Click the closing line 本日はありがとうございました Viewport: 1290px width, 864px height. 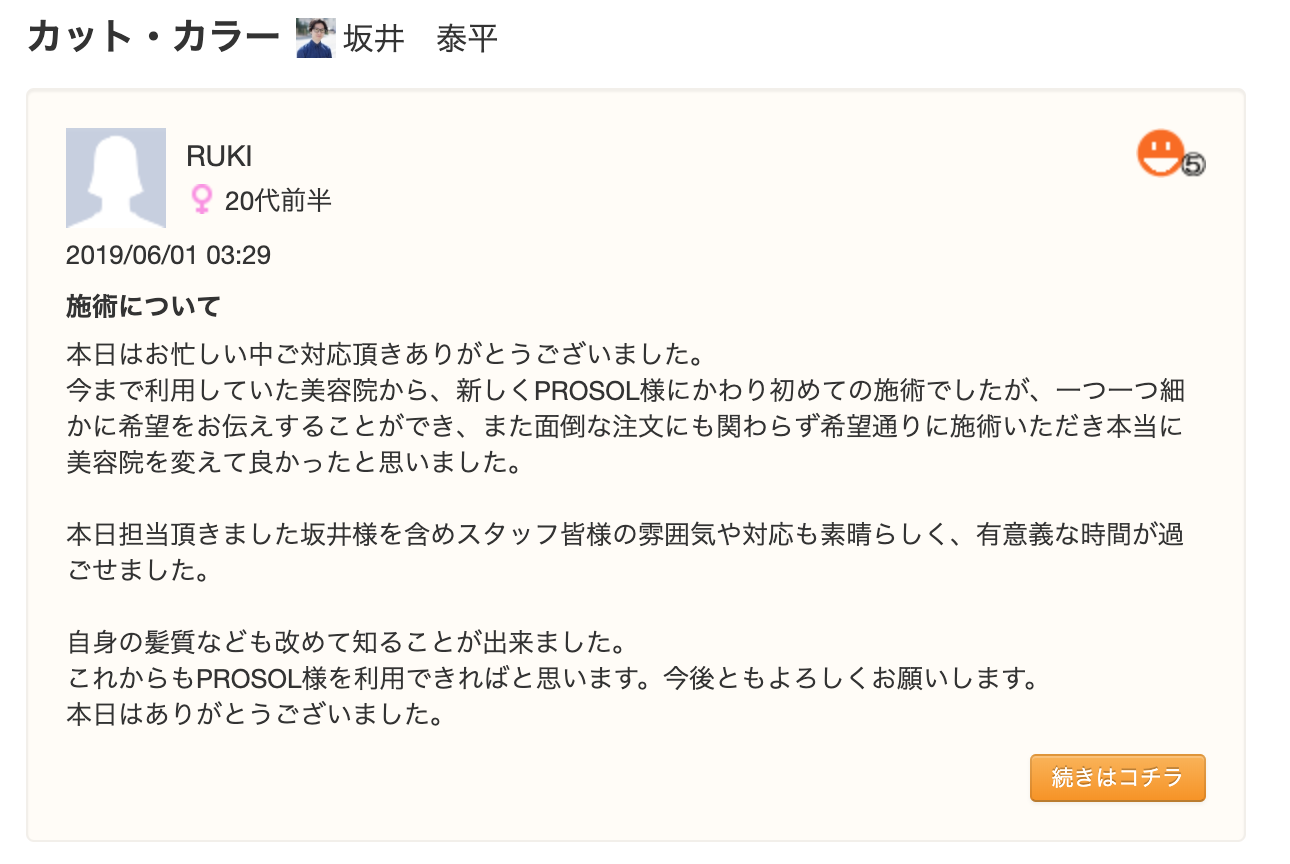coord(254,716)
